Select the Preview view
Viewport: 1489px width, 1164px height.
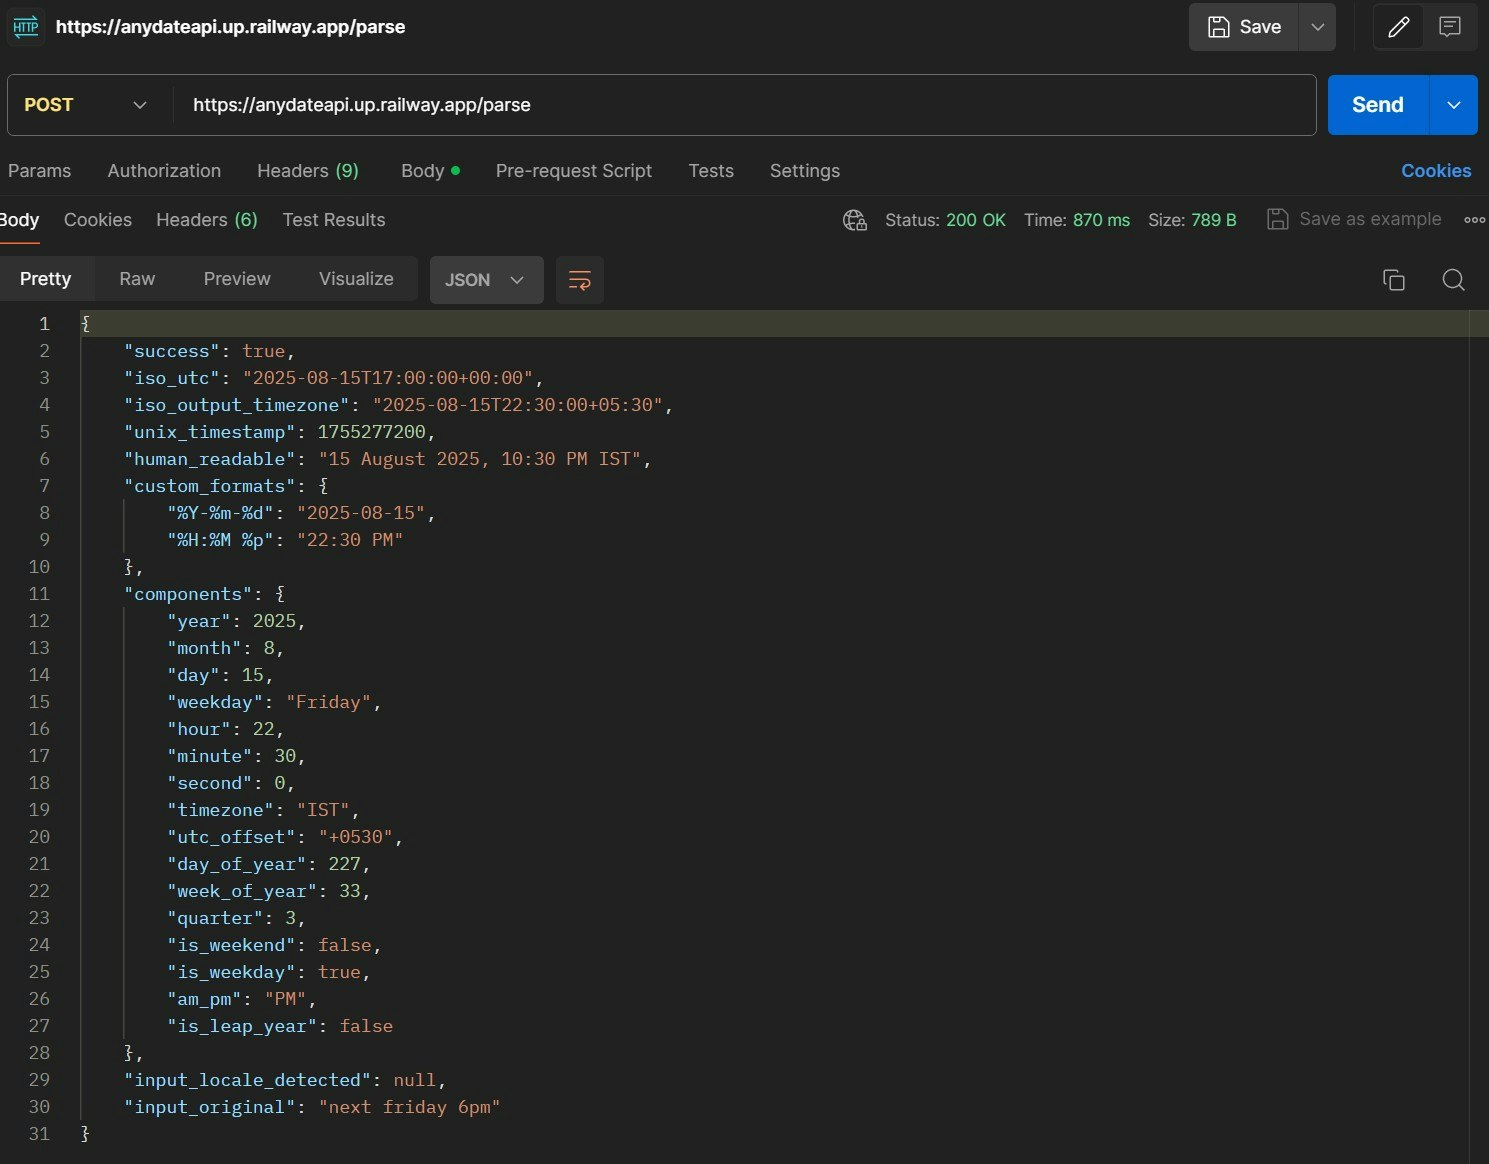237,279
